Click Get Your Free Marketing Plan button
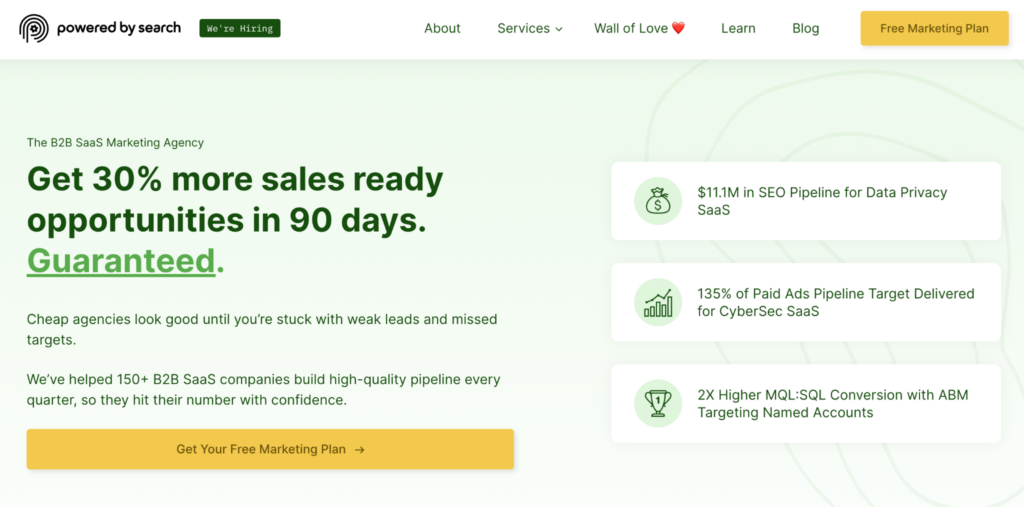This screenshot has width=1024, height=507. point(261,449)
